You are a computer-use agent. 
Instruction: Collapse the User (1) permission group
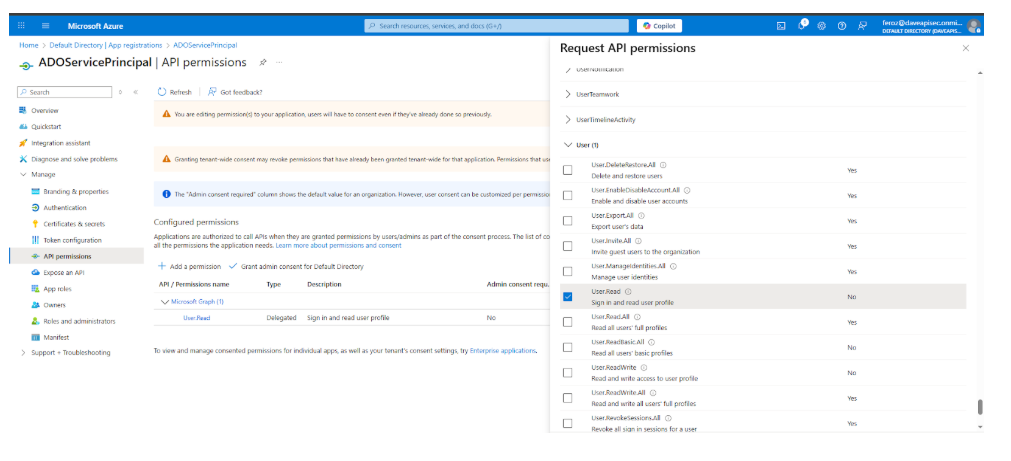(569, 145)
